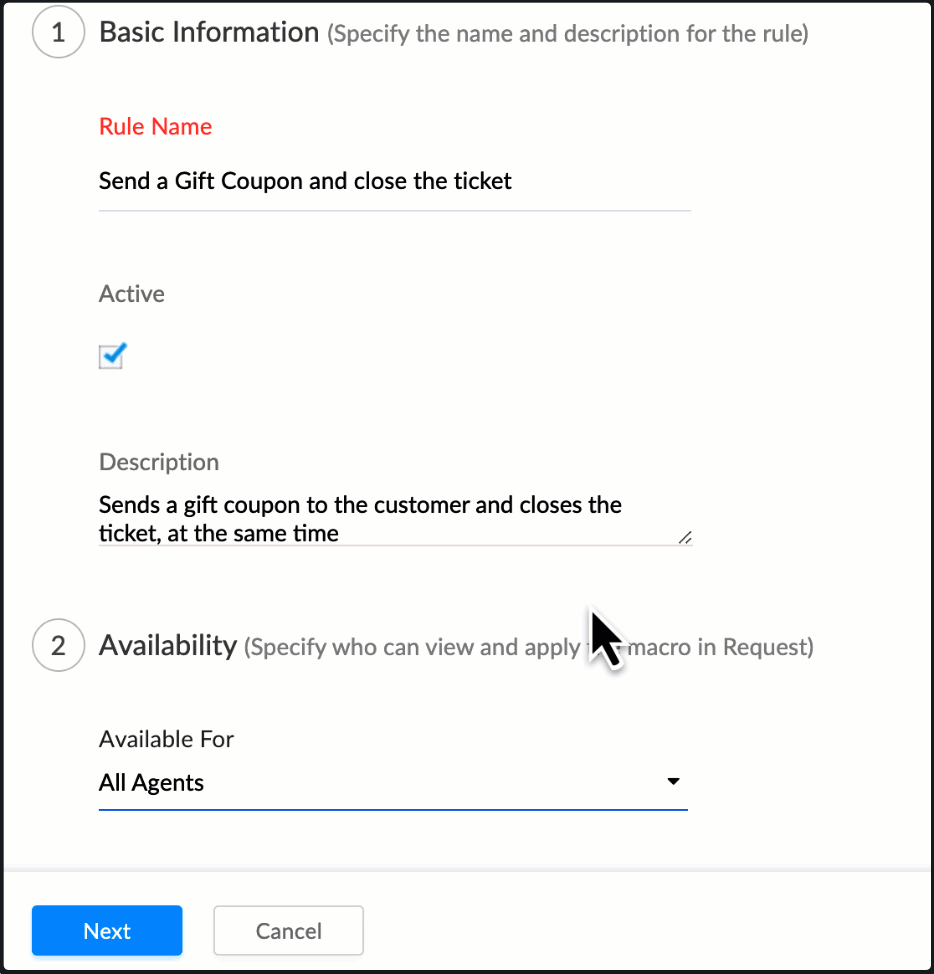Select the All Agents combo box
The image size is (934, 974).
(x=393, y=783)
